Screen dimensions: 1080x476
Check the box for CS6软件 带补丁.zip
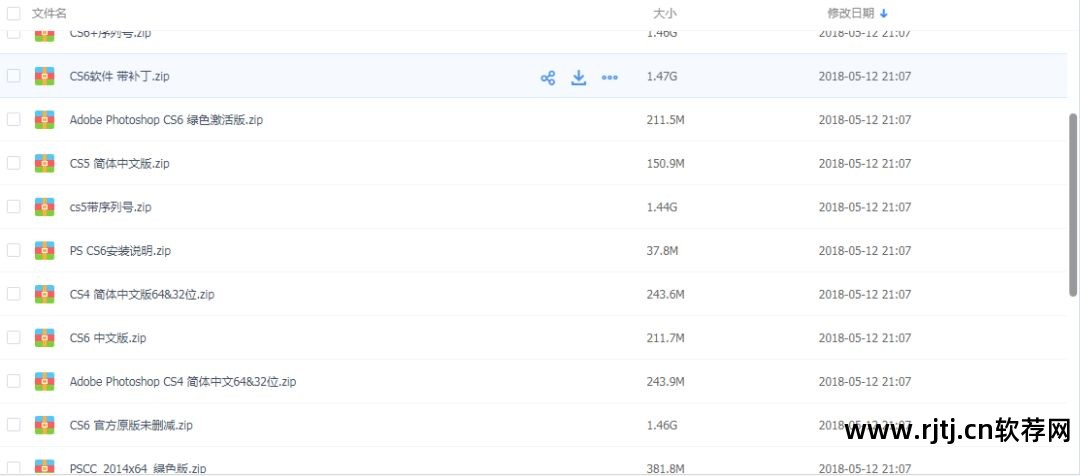(14, 76)
